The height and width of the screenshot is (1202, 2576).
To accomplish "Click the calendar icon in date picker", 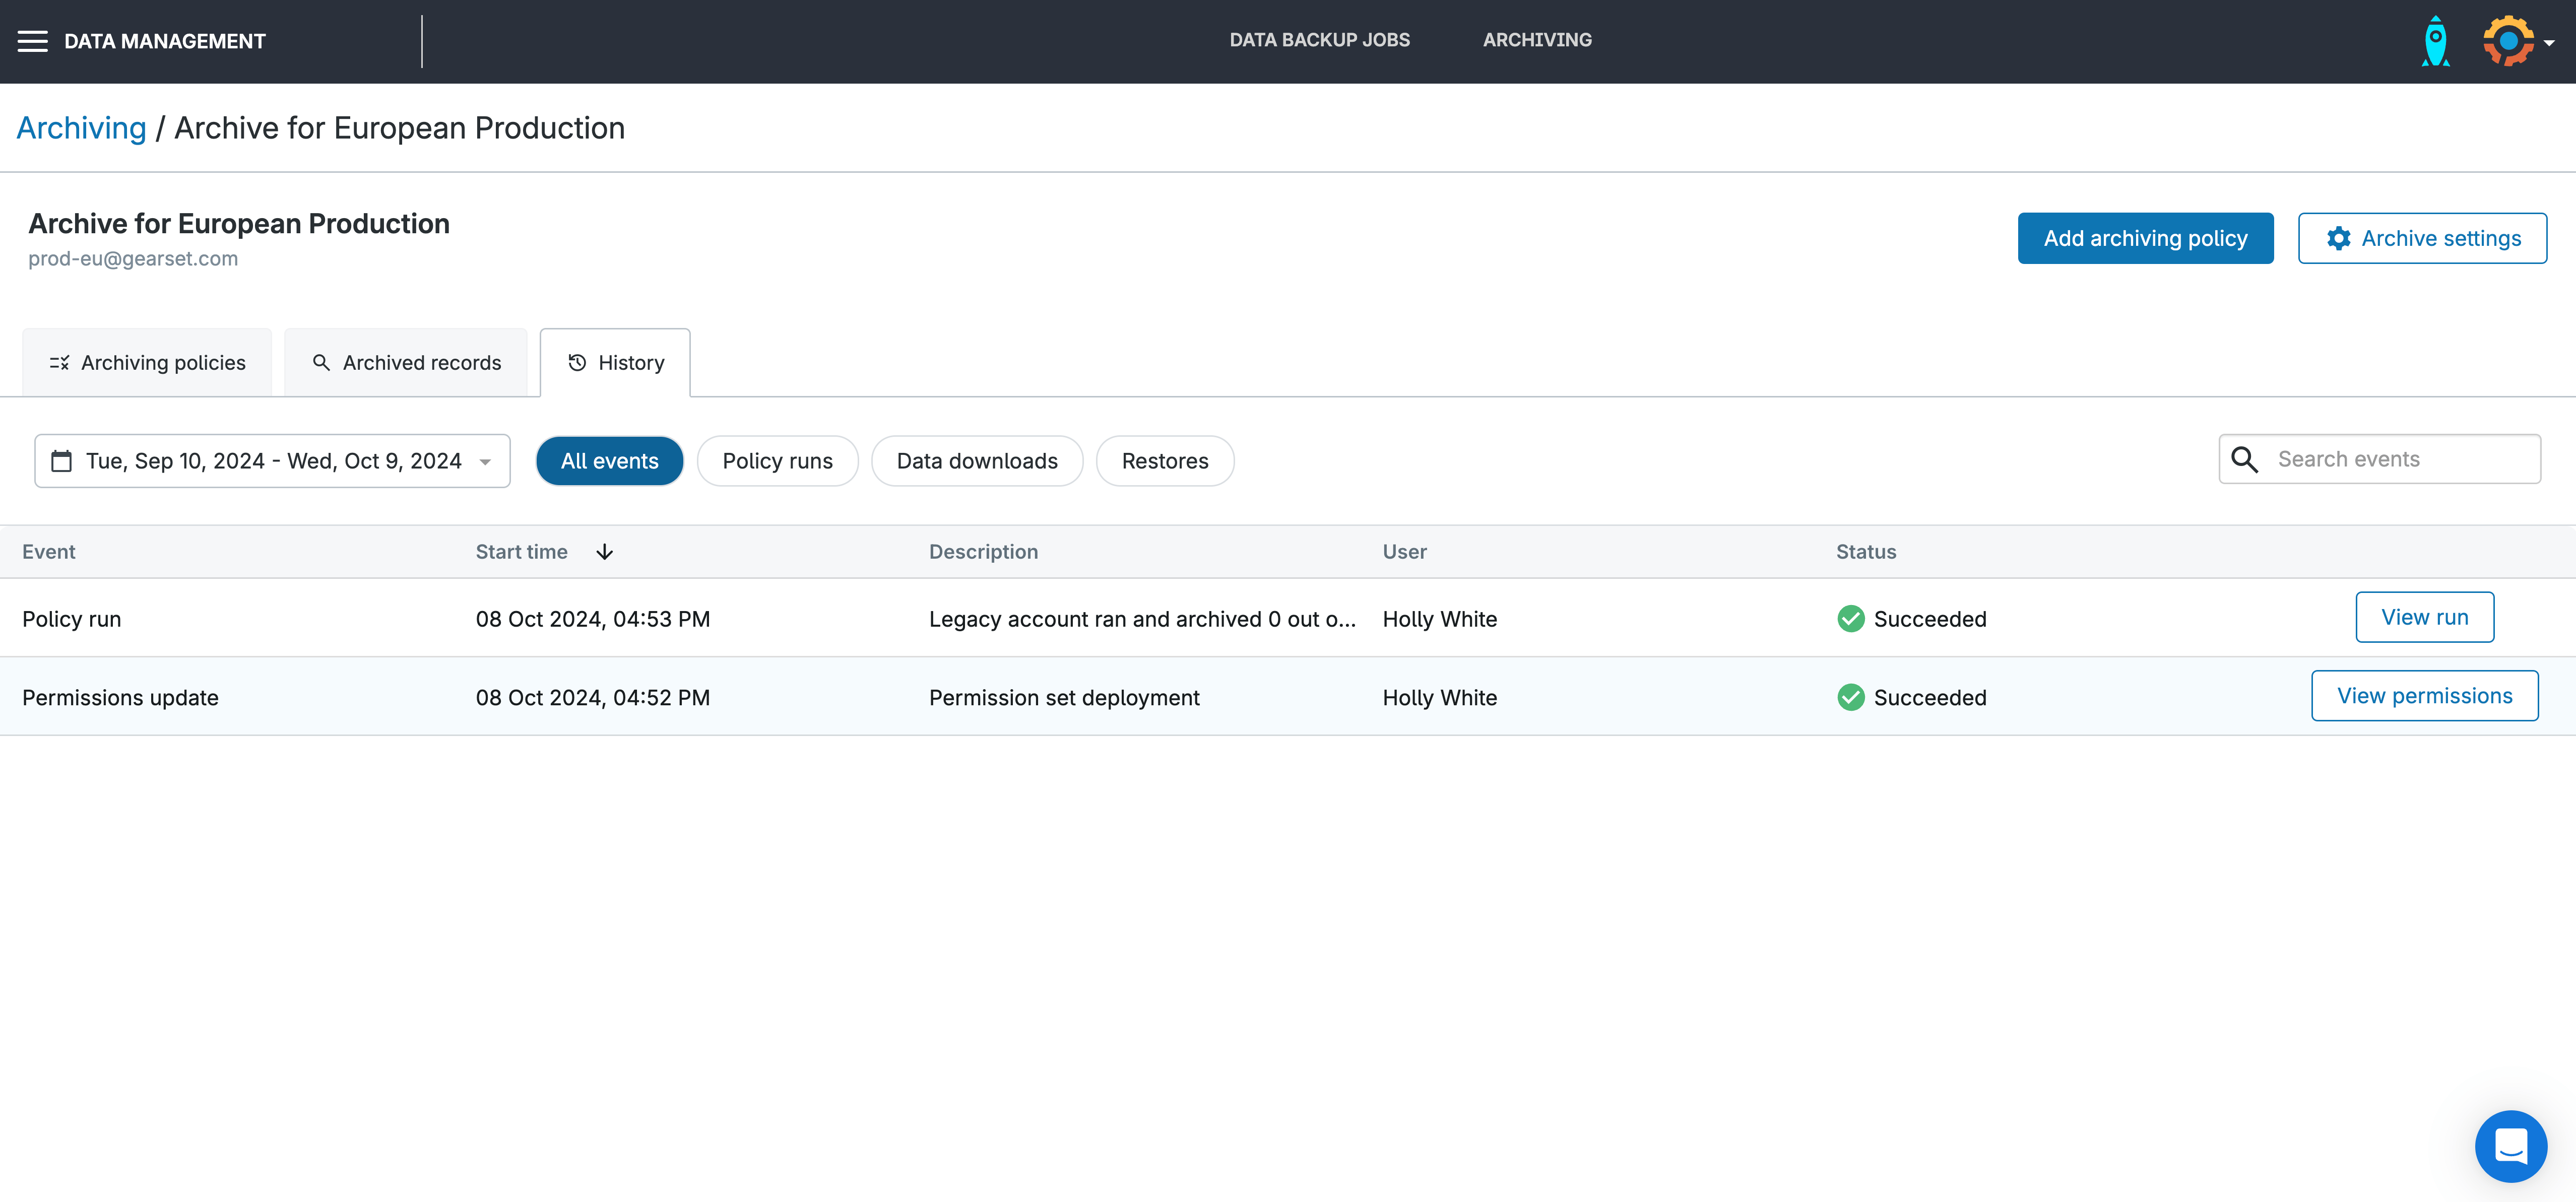I will pos(61,461).
